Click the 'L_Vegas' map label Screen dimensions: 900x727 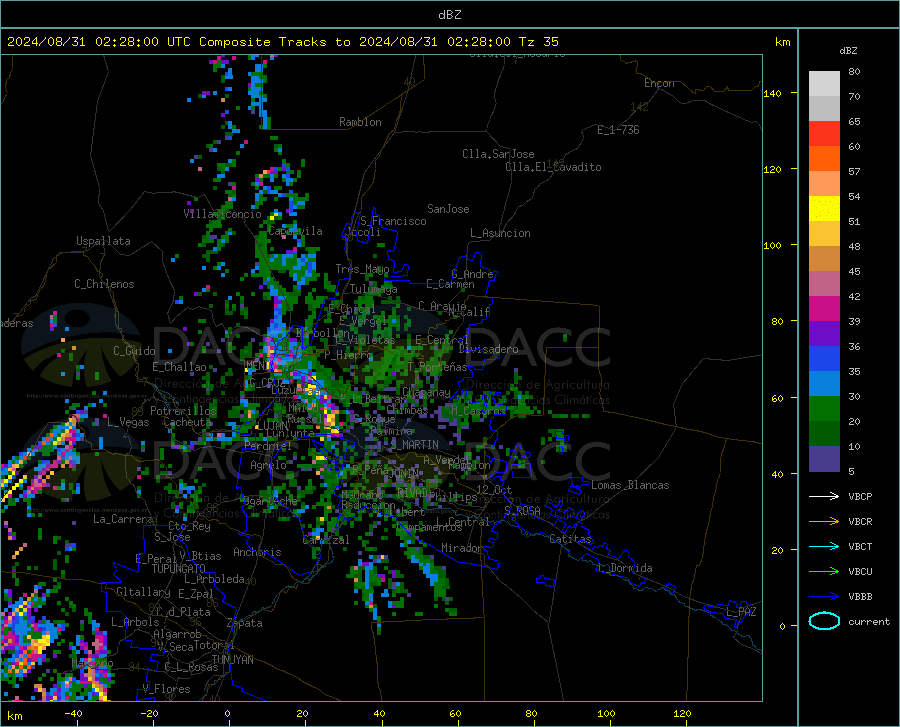pyautogui.click(x=128, y=422)
